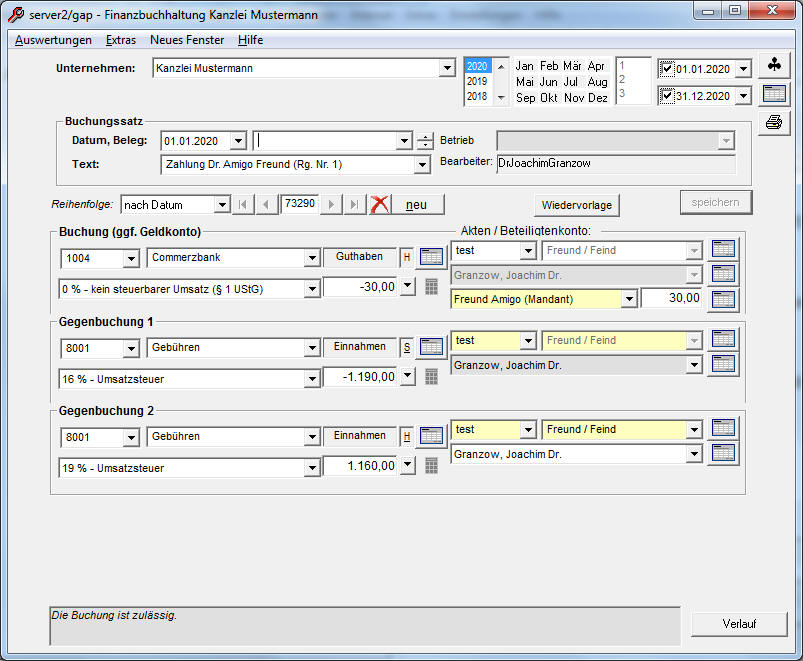Image resolution: width=803 pixels, height=661 pixels.
Task: Open account table icon next to Einnahmen in Gegenbuchung 1
Action: [431, 347]
